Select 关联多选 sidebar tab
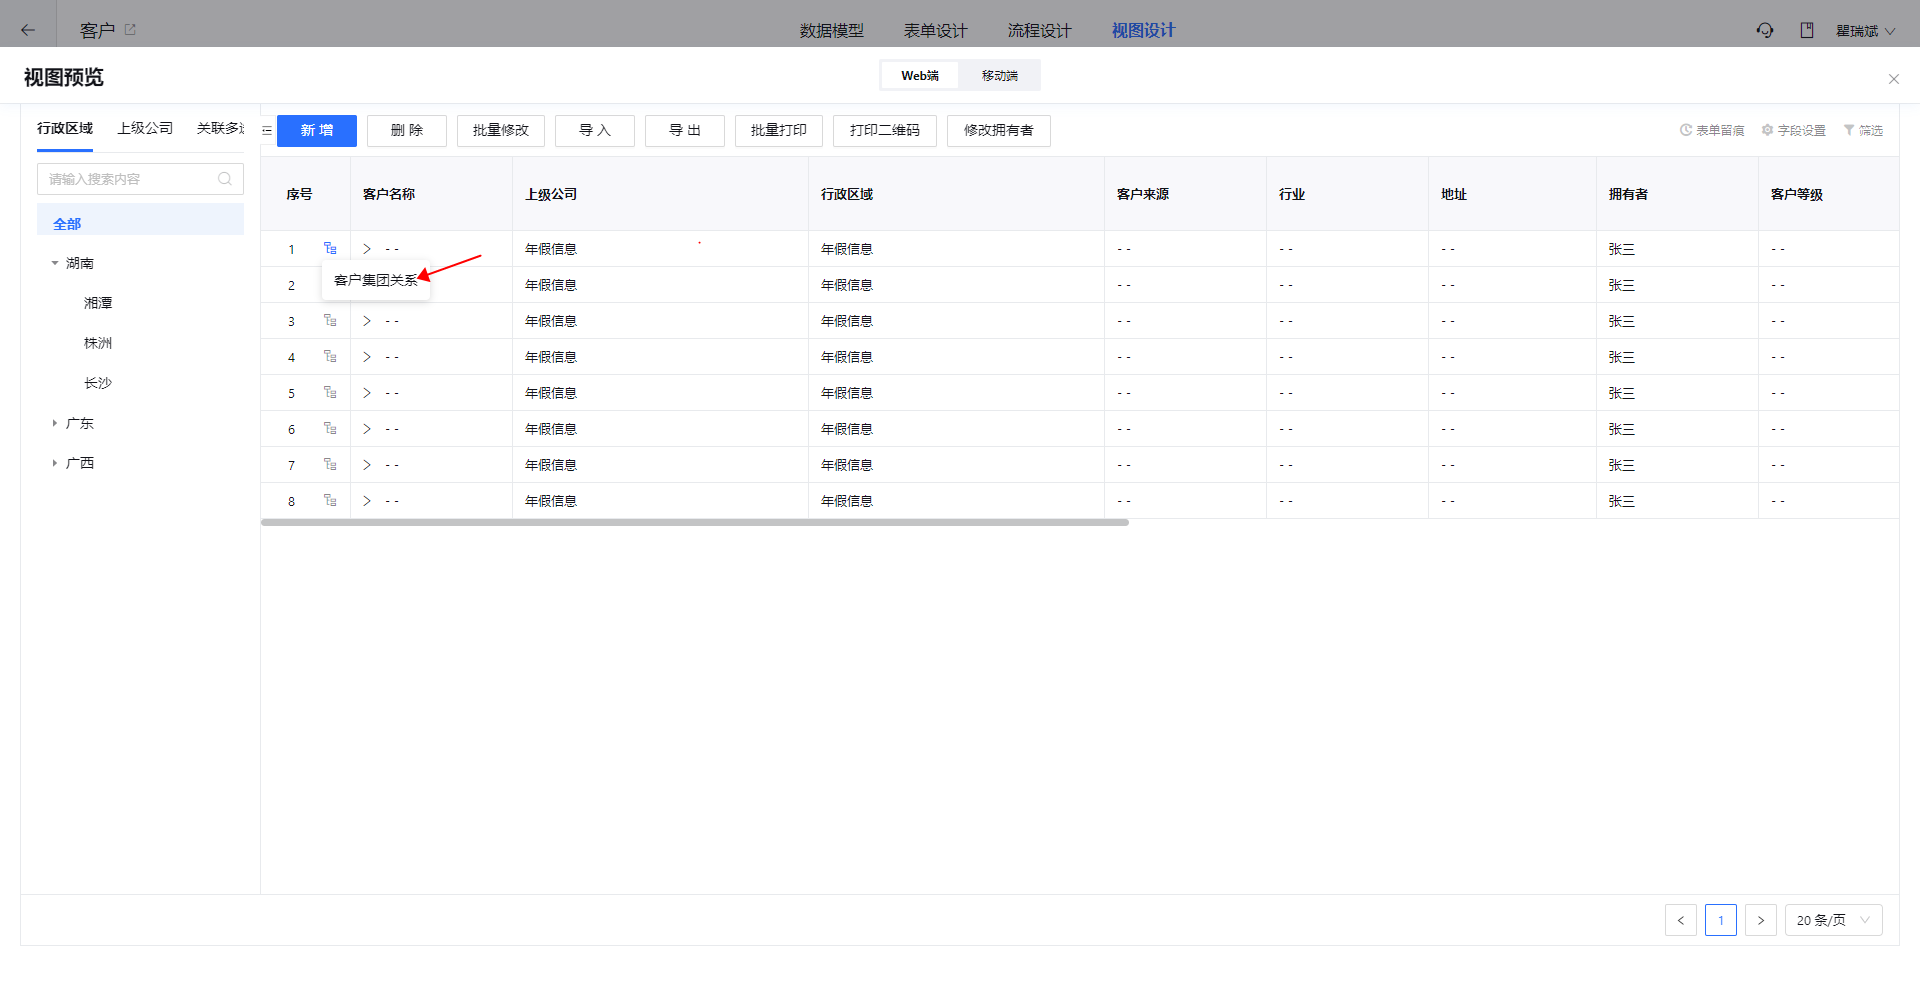This screenshot has width=1920, height=993. coord(221,128)
